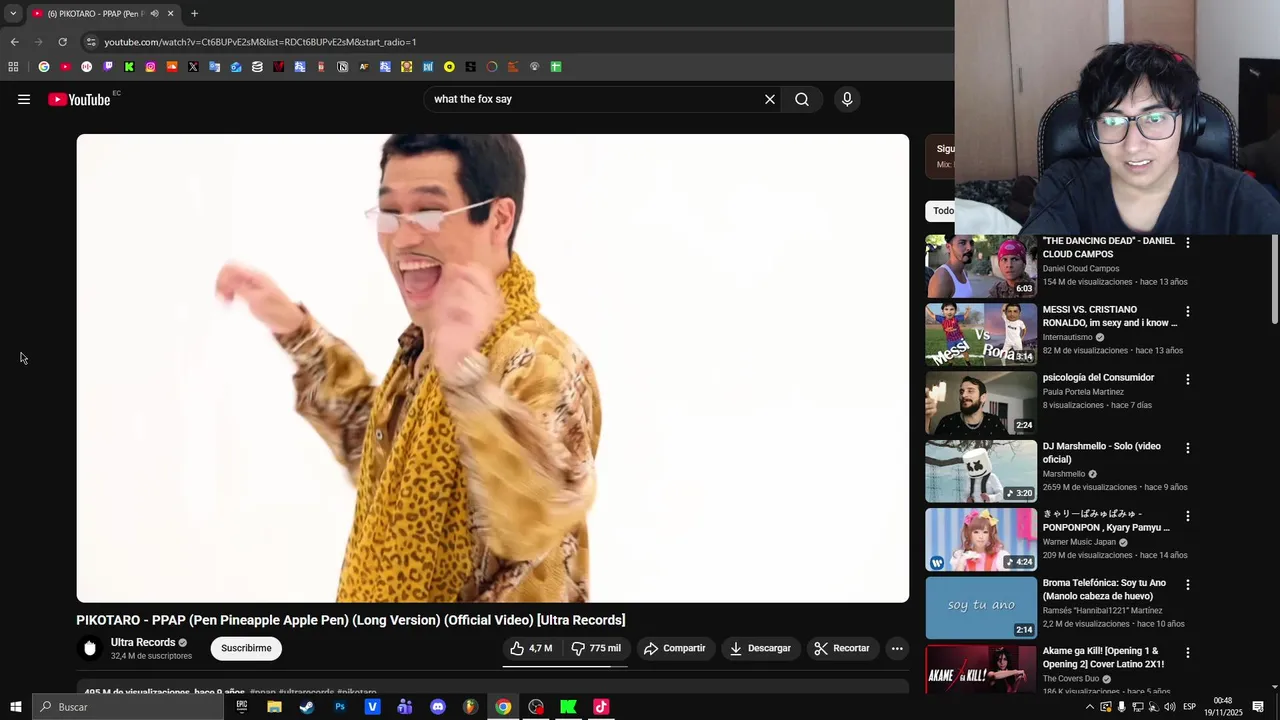Open the apps grid in bookmarks bar
The image size is (1280, 720).
(13, 67)
